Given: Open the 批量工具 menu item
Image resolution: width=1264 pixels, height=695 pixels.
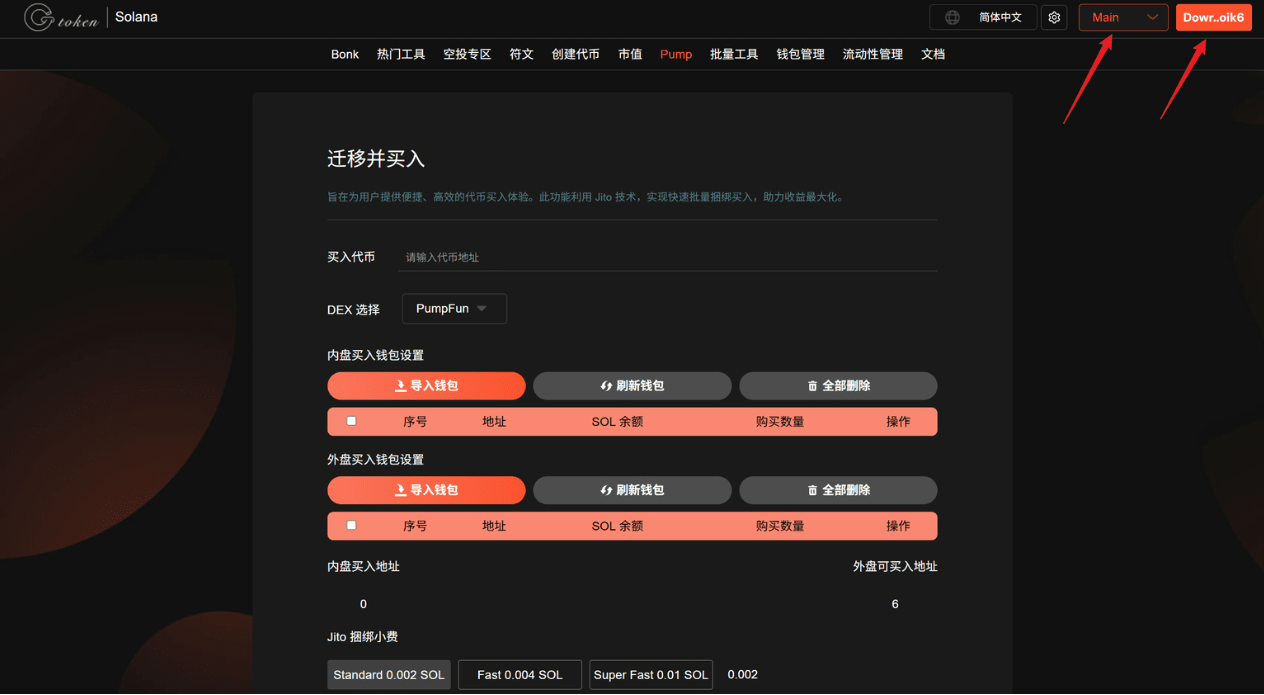Looking at the screenshot, I should coord(734,54).
